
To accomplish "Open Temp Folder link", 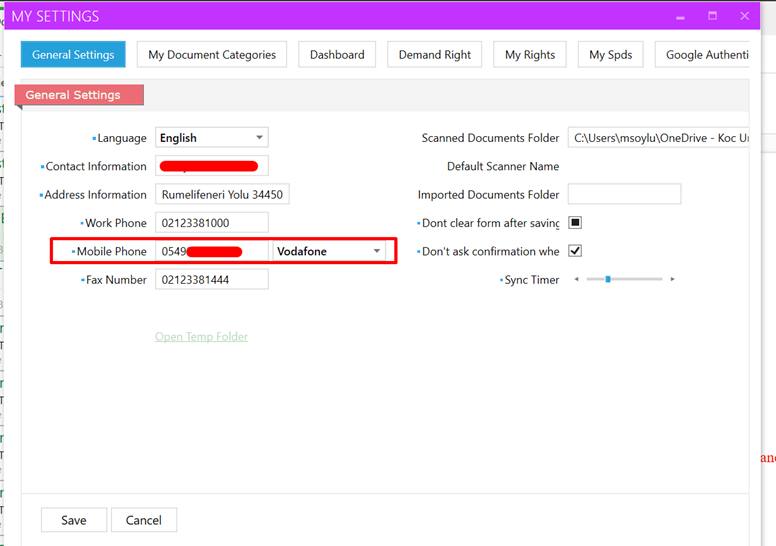I will pyautogui.click(x=201, y=337).
